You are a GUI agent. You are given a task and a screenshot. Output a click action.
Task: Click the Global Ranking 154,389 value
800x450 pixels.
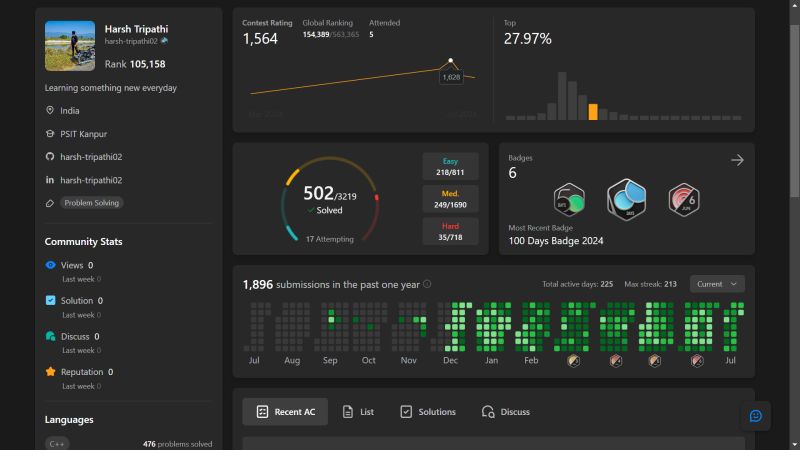(316, 35)
